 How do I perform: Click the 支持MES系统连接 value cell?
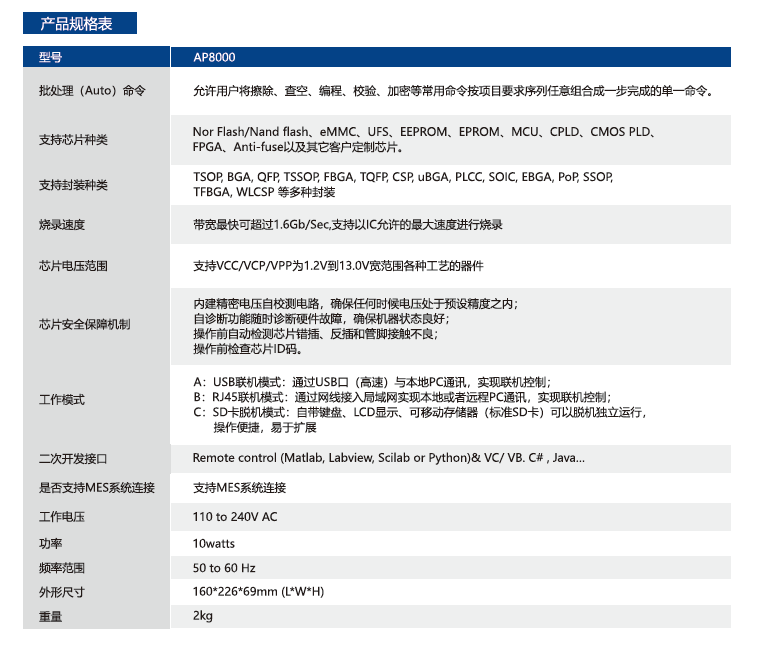tap(239, 488)
